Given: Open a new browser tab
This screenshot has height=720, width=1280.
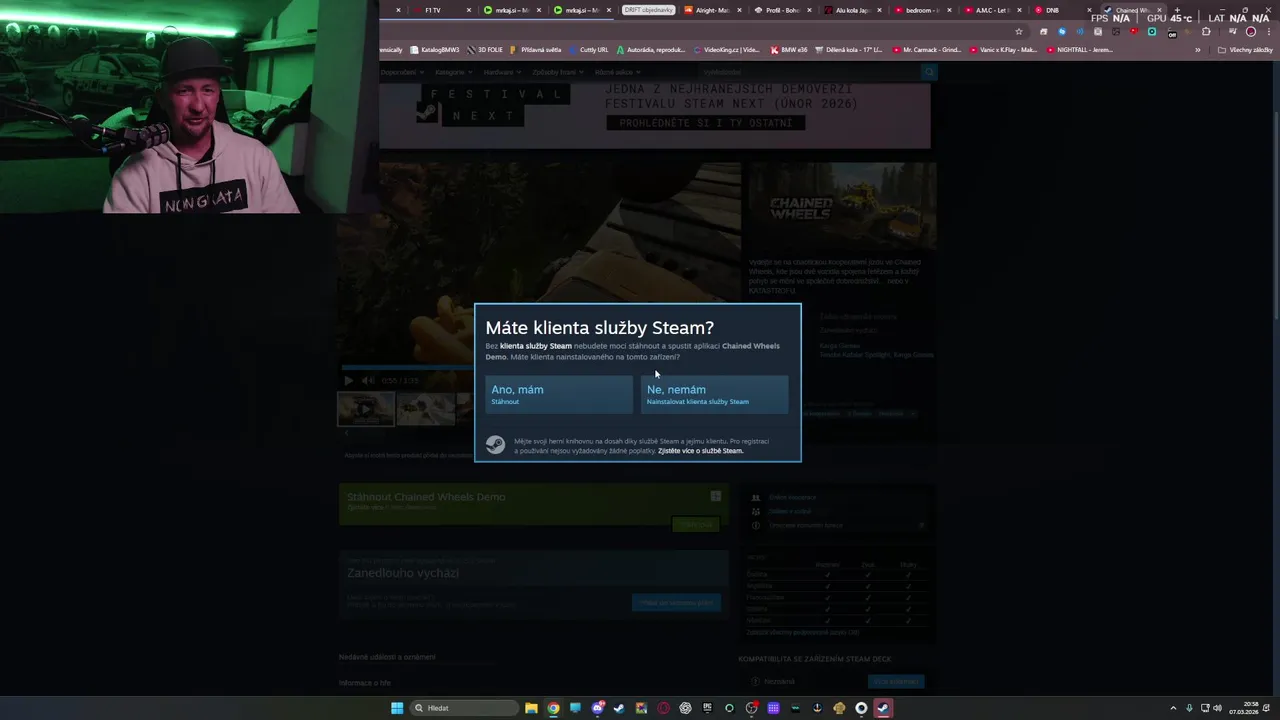Looking at the screenshot, I should tap(1176, 10).
